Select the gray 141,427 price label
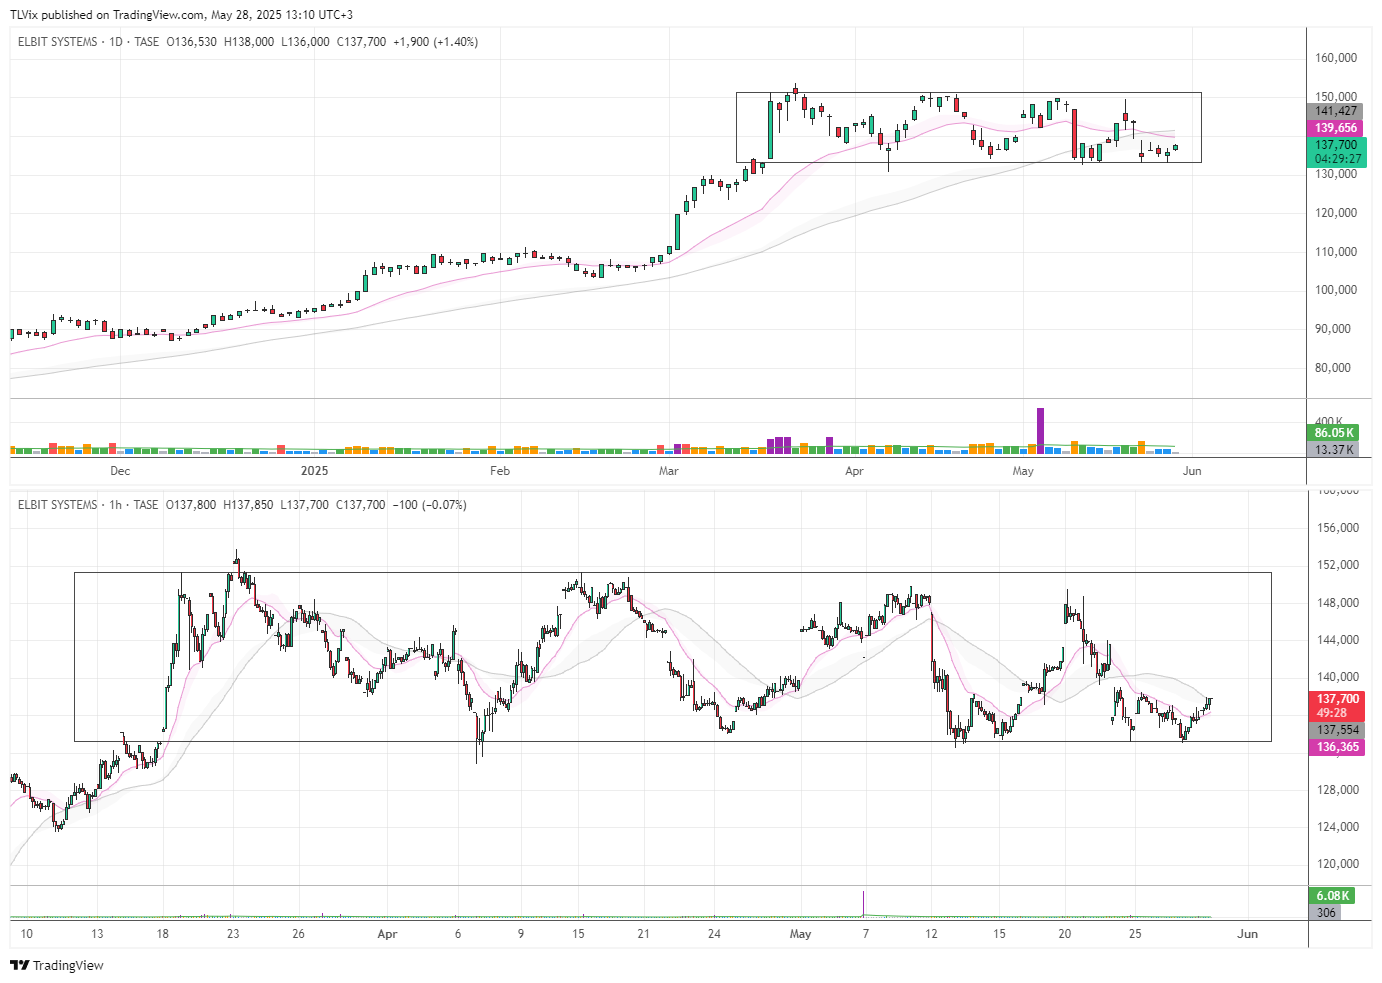This screenshot has height=983, width=1382. point(1335,111)
